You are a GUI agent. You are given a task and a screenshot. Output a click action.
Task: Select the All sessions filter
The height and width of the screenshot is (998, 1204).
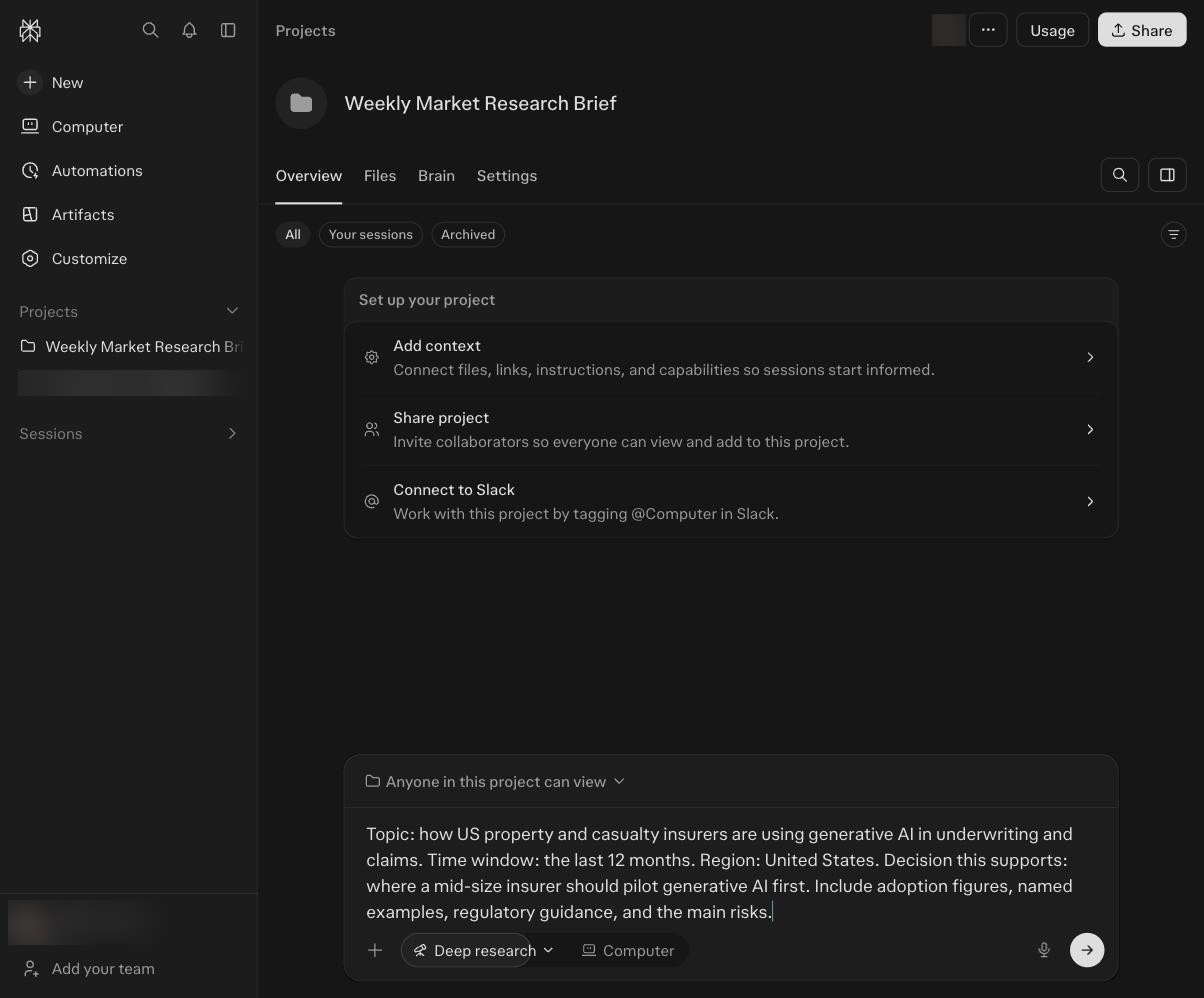click(293, 234)
